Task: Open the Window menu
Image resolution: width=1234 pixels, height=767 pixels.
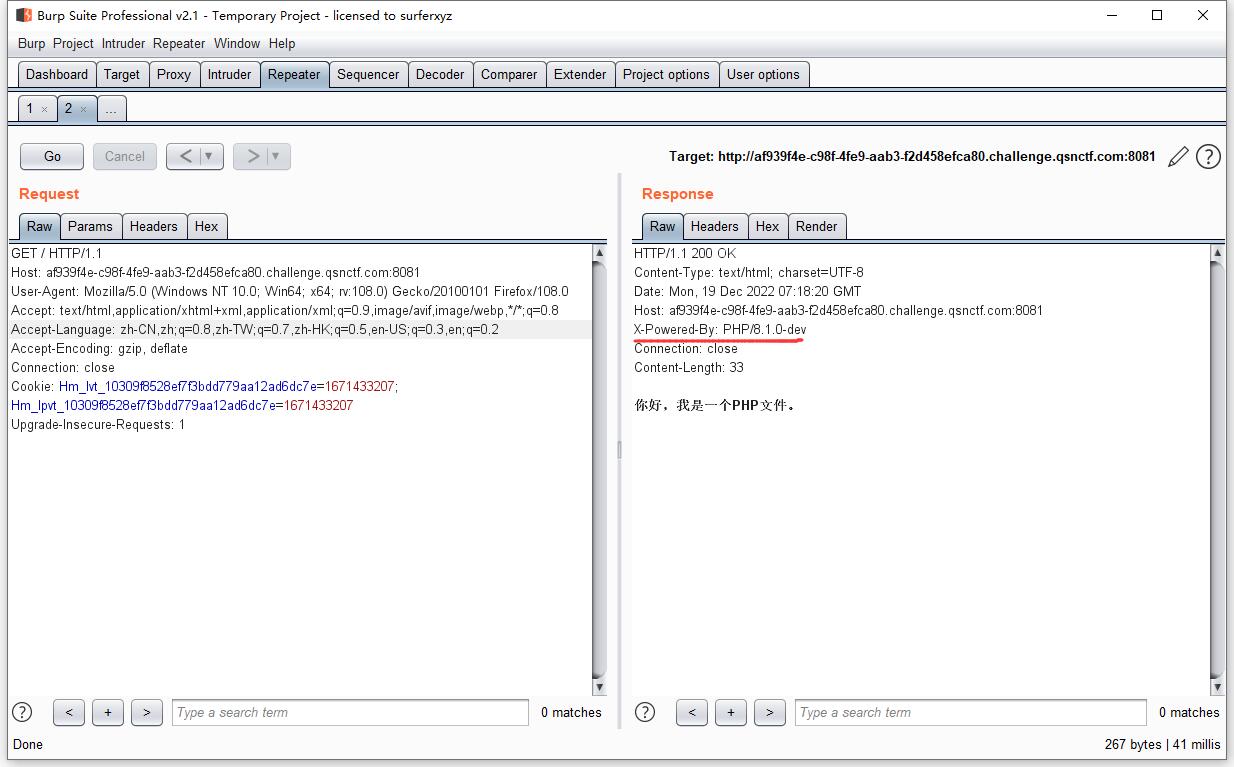Action: (x=237, y=43)
